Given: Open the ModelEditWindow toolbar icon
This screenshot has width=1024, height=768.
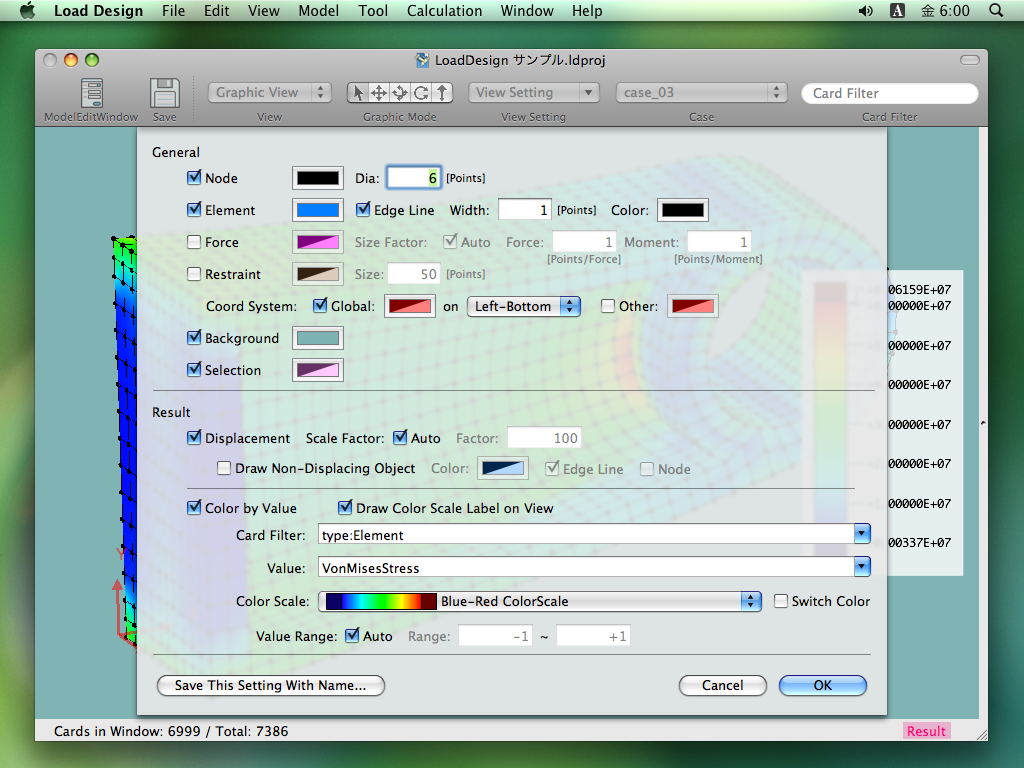Looking at the screenshot, I should 91,93.
